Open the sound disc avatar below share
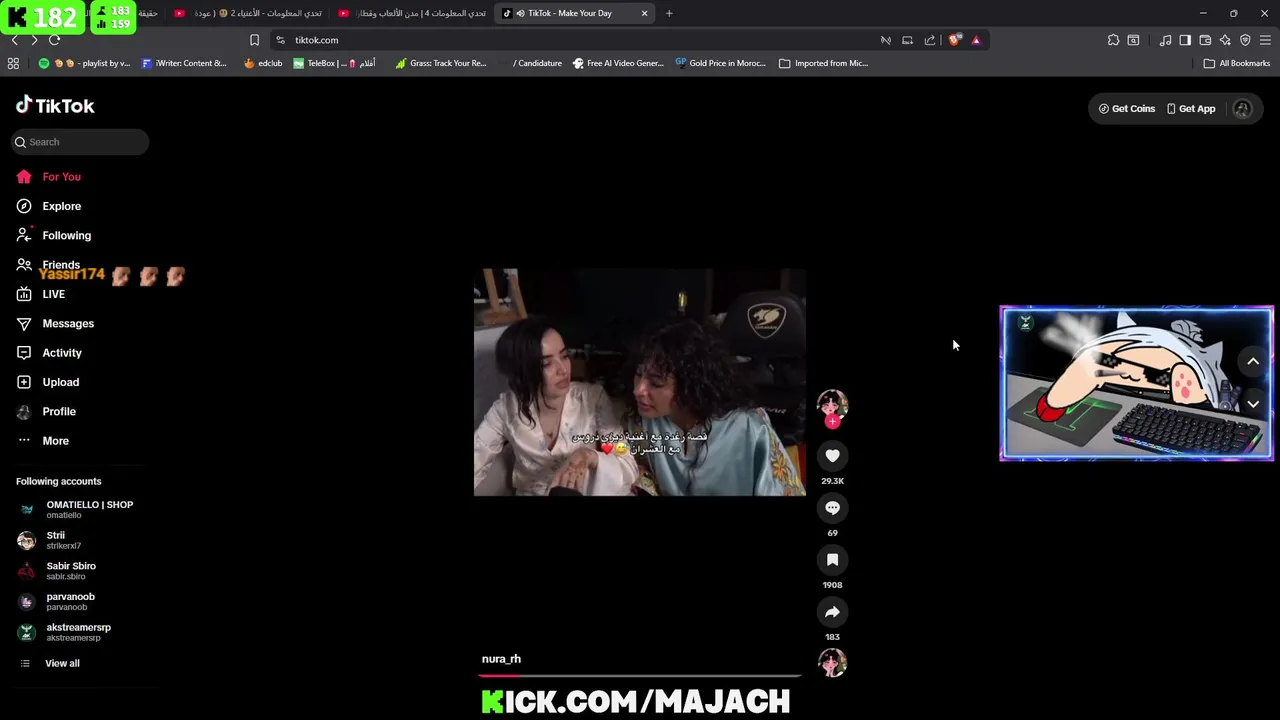The width and height of the screenshot is (1280, 720). [x=832, y=663]
